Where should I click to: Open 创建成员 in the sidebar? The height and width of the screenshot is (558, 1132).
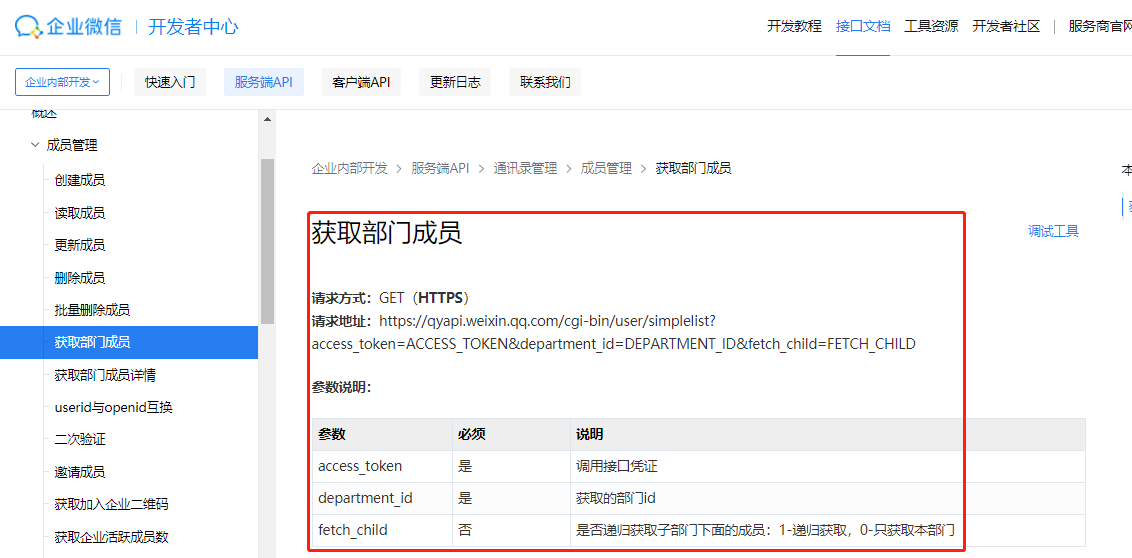point(79,180)
